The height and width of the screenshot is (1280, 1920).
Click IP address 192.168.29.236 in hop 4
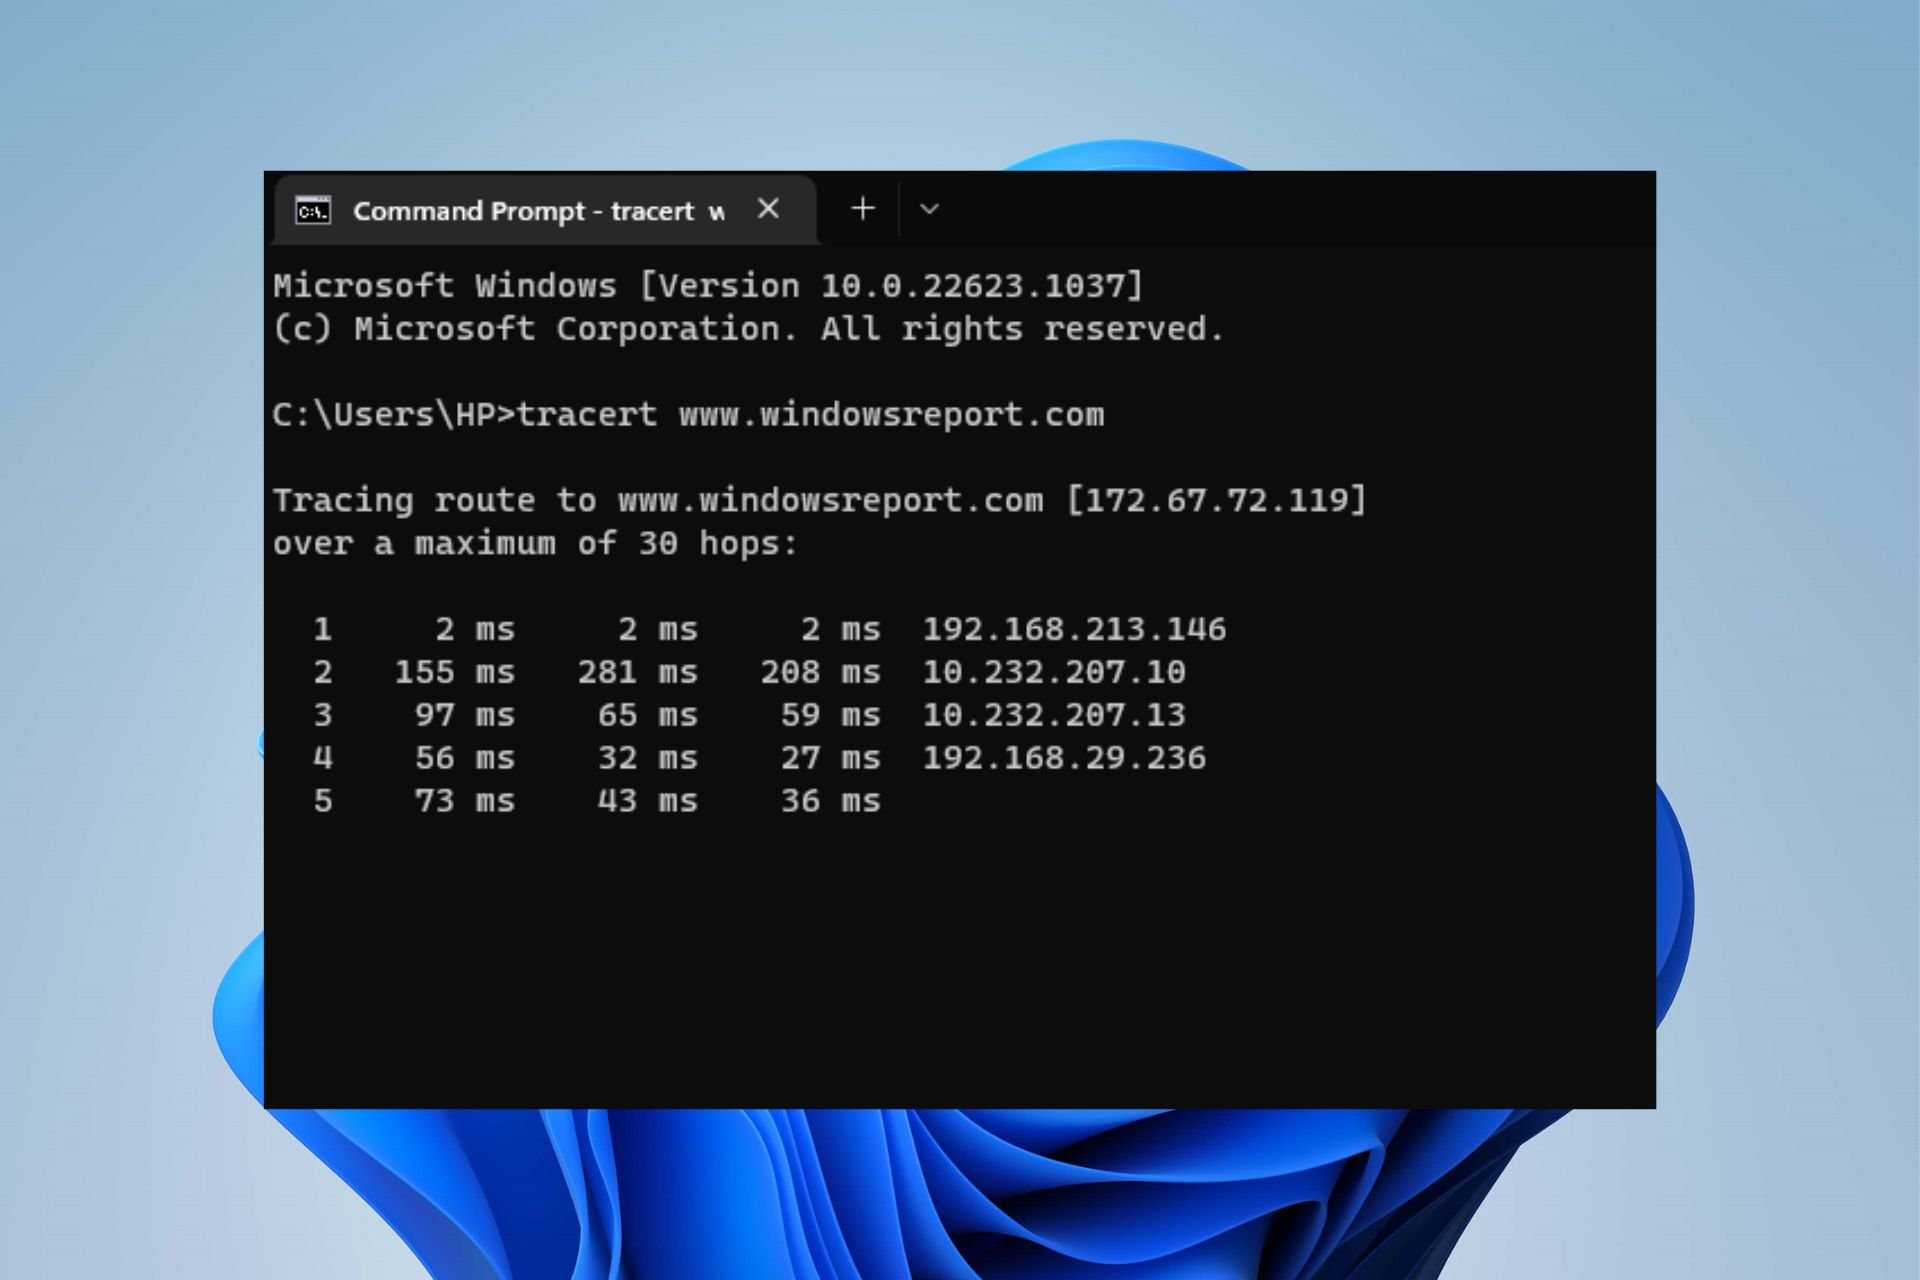click(1064, 758)
